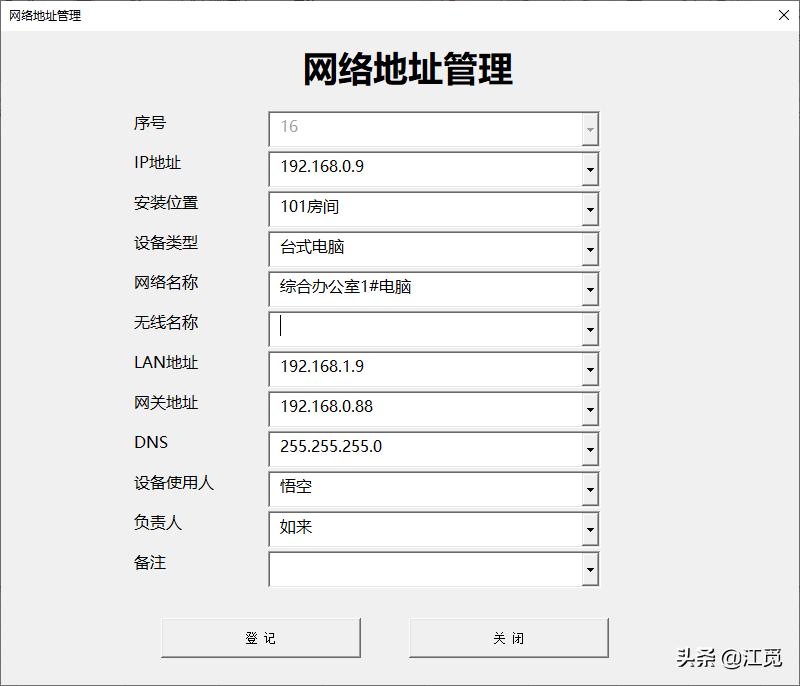Expand the DNS dropdown arrow
This screenshot has height=686, width=800.
590,449
